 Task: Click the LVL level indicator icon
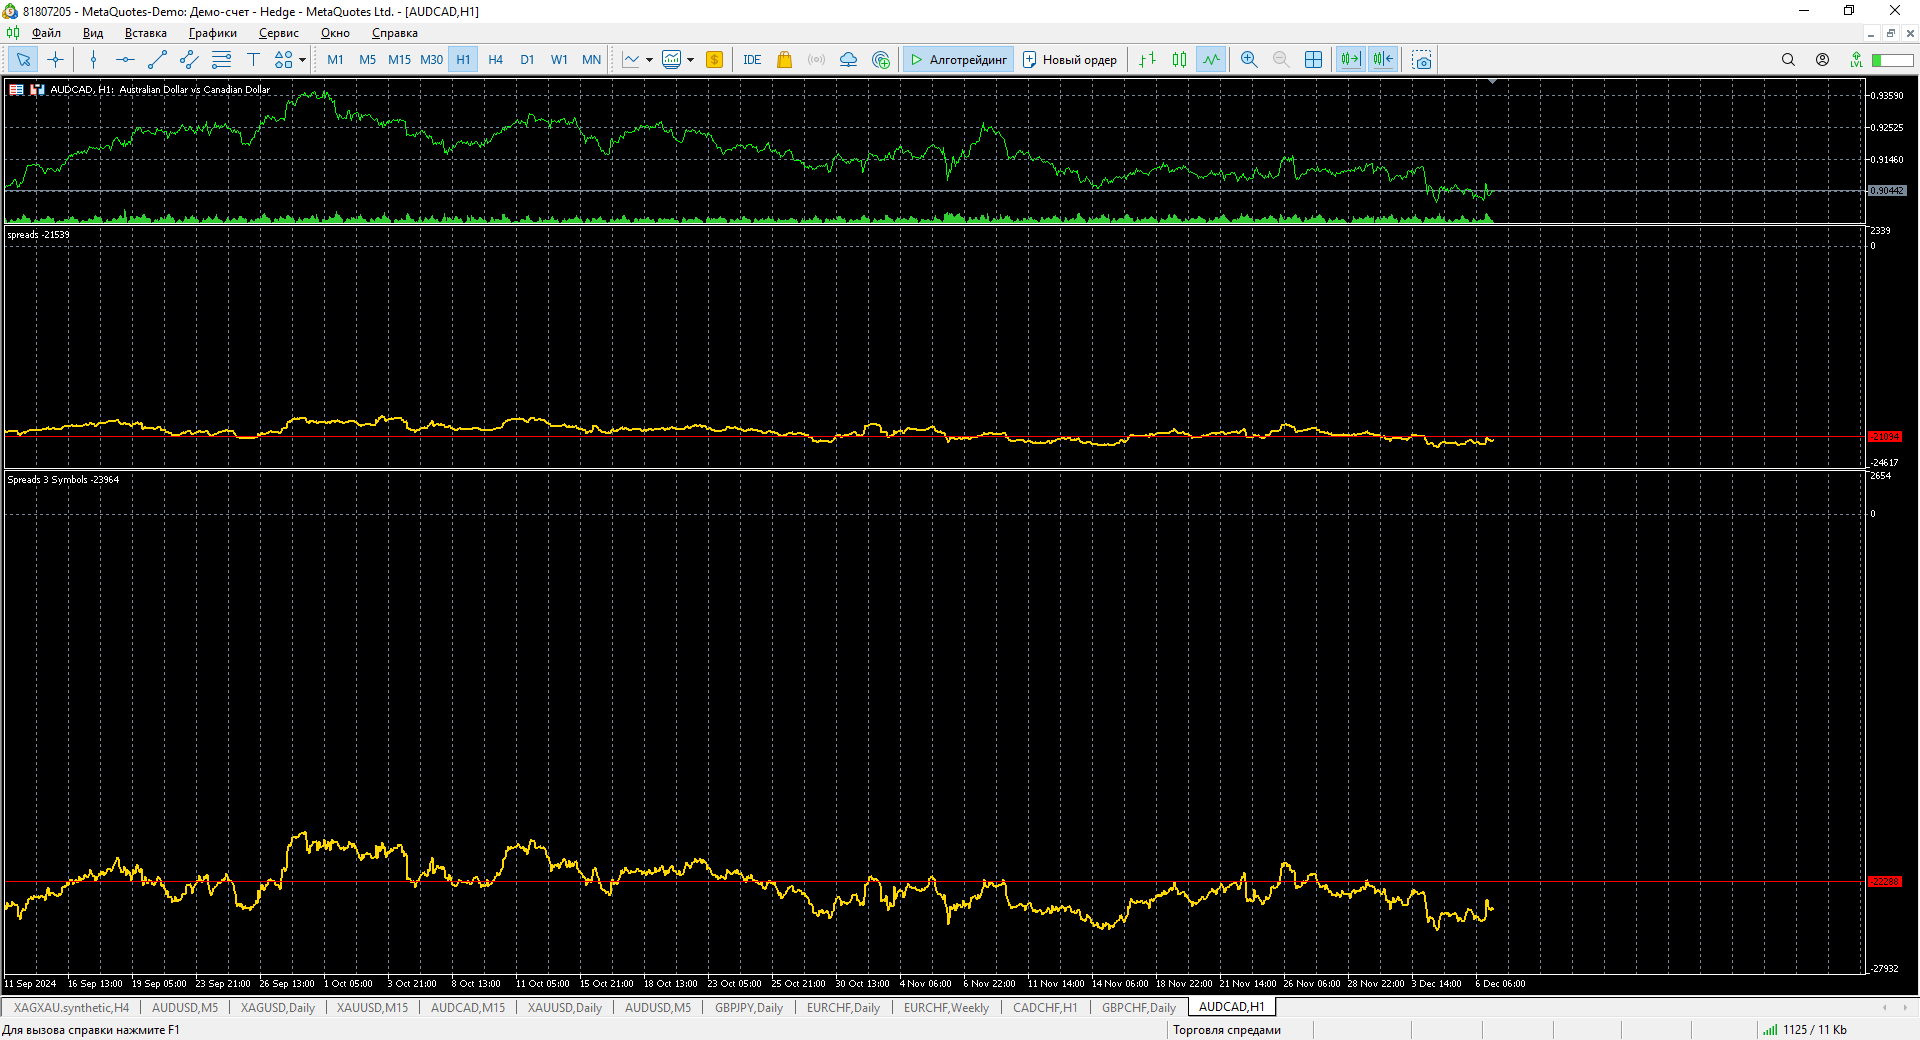tap(1856, 60)
